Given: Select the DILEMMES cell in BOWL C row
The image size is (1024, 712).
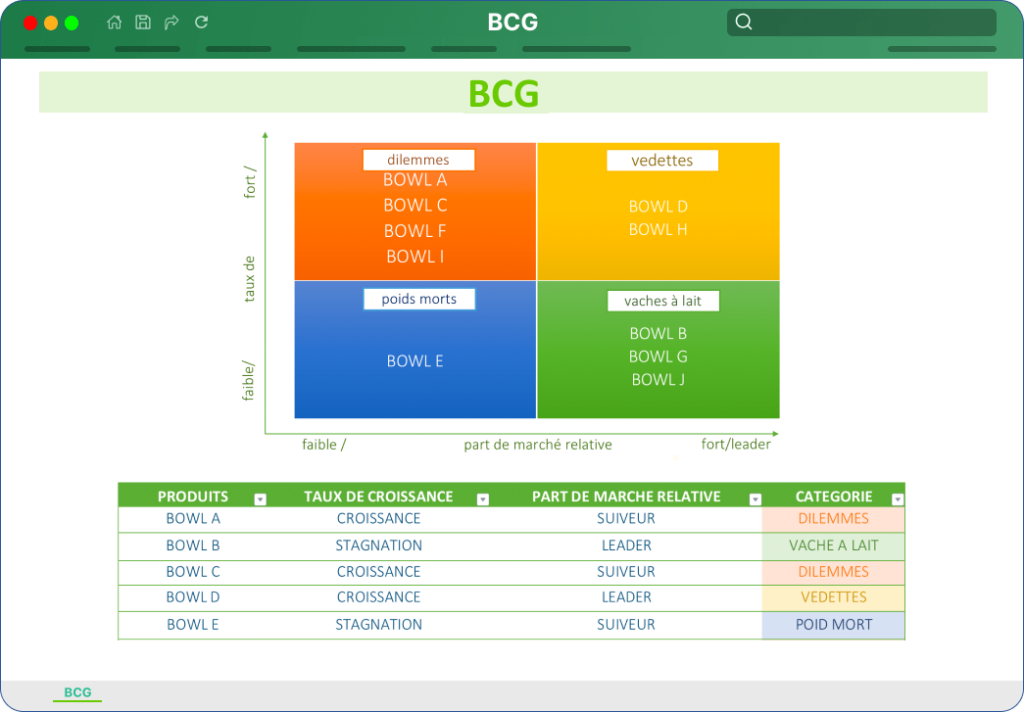Looking at the screenshot, I should point(833,572).
